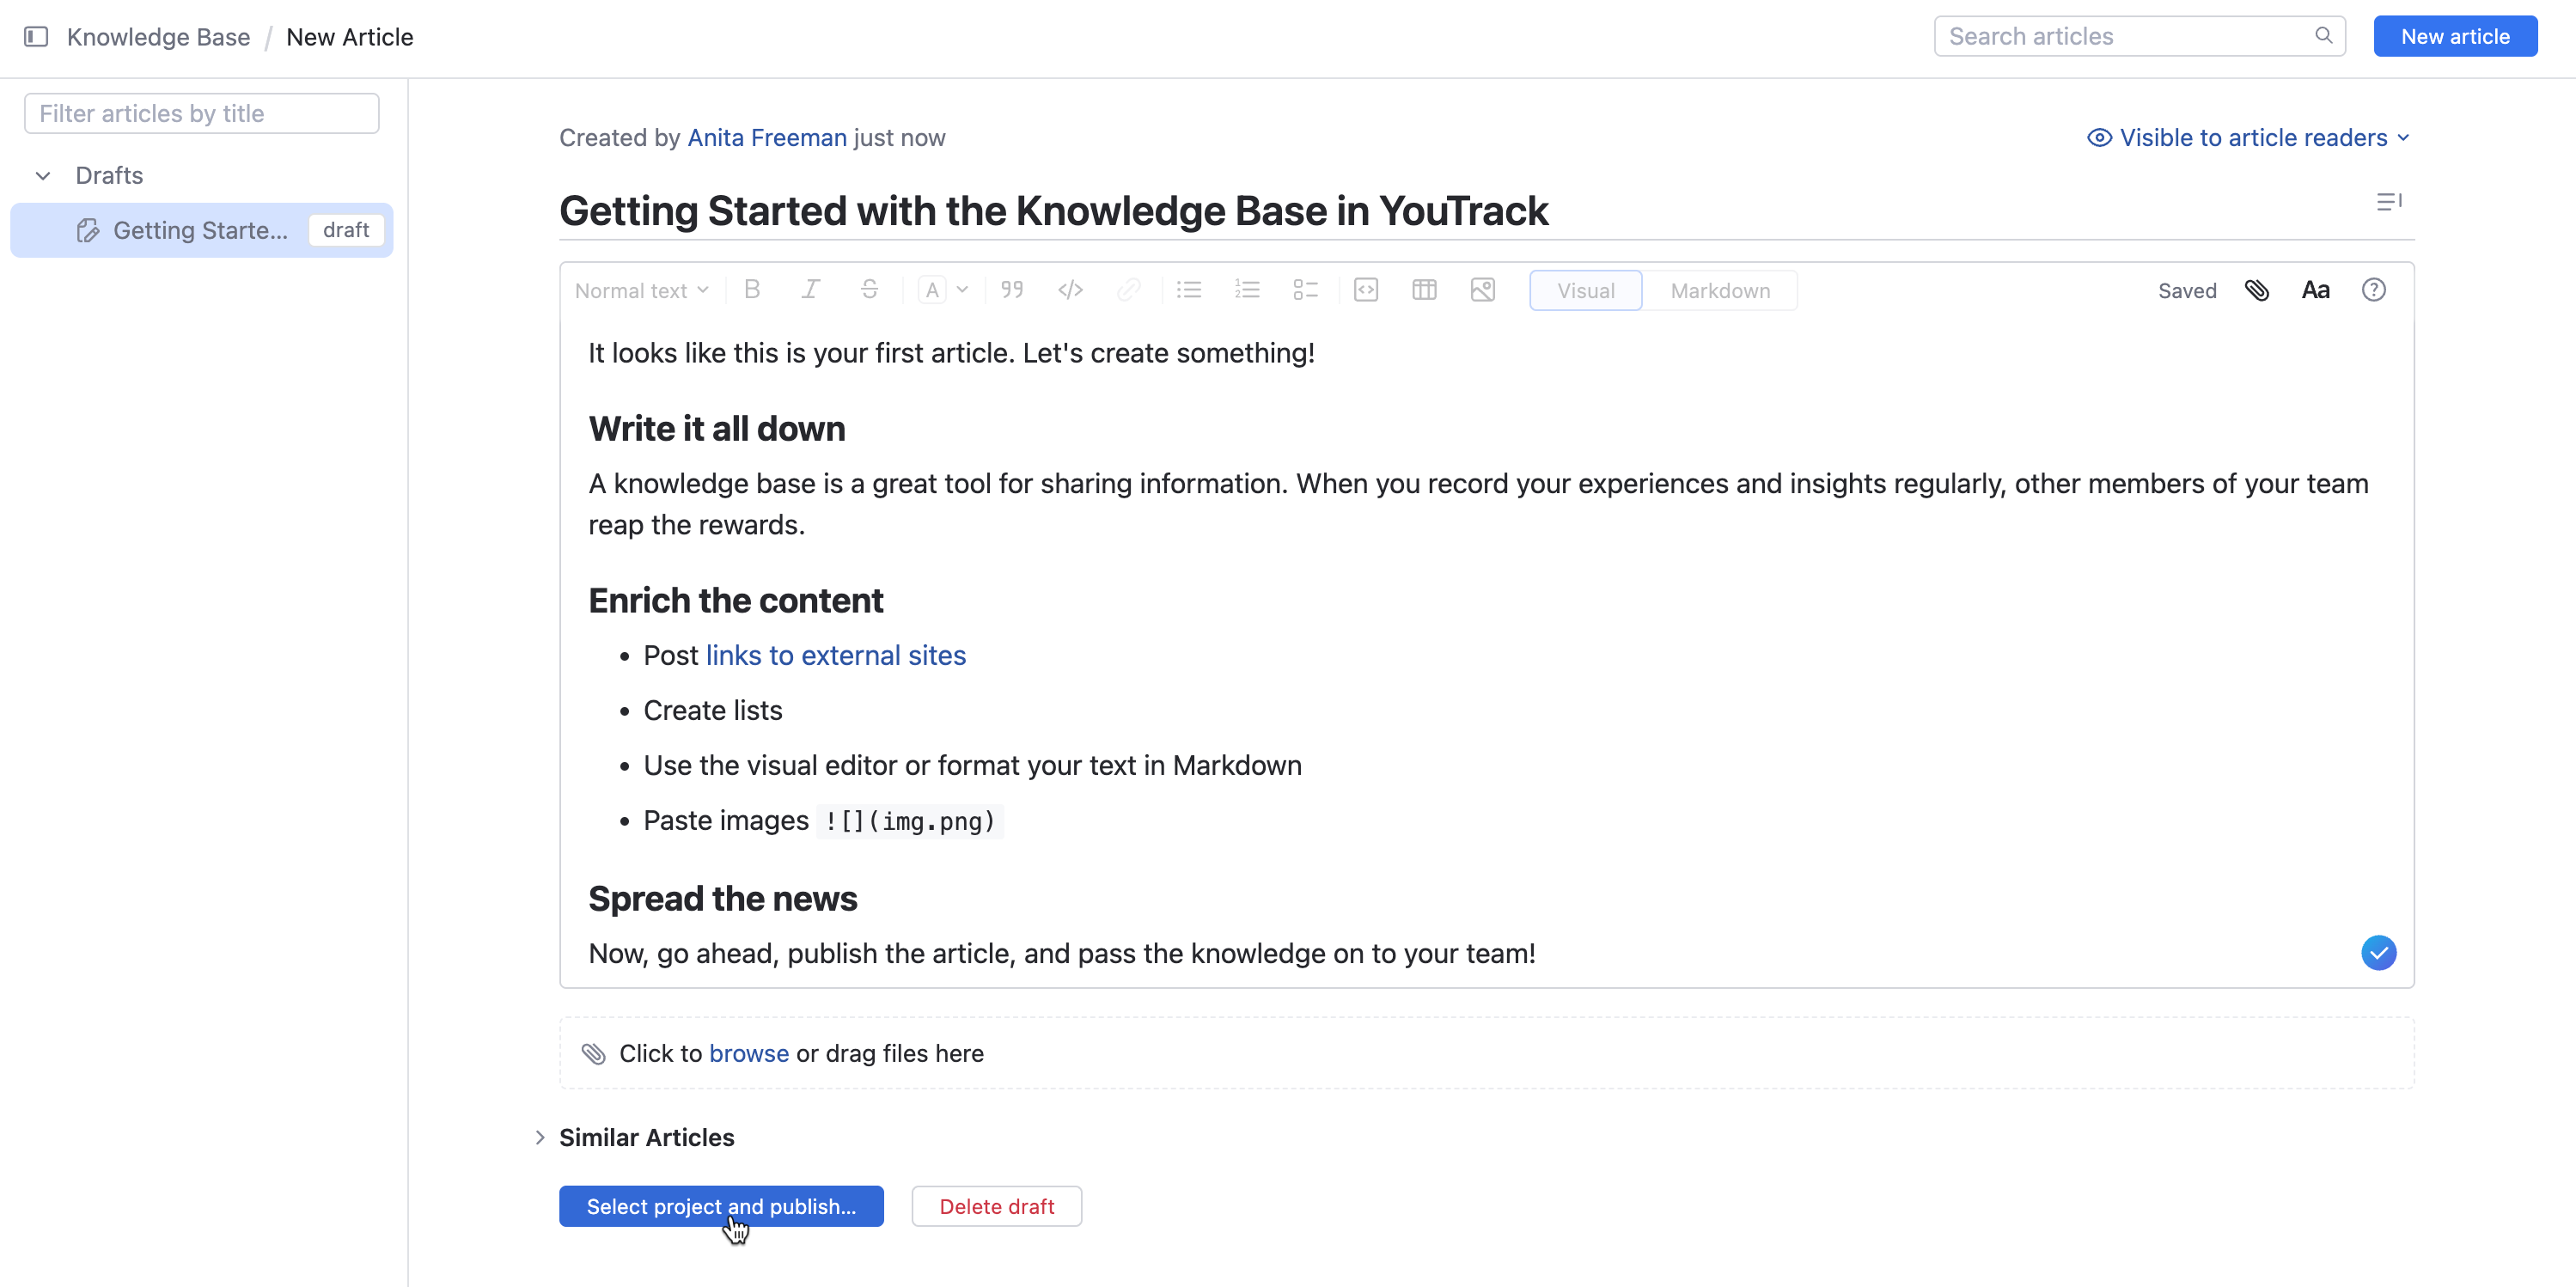Toggle the Aa font style option
Image resolution: width=2576 pixels, height=1287 pixels.
pyautogui.click(x=2315, y=290)
